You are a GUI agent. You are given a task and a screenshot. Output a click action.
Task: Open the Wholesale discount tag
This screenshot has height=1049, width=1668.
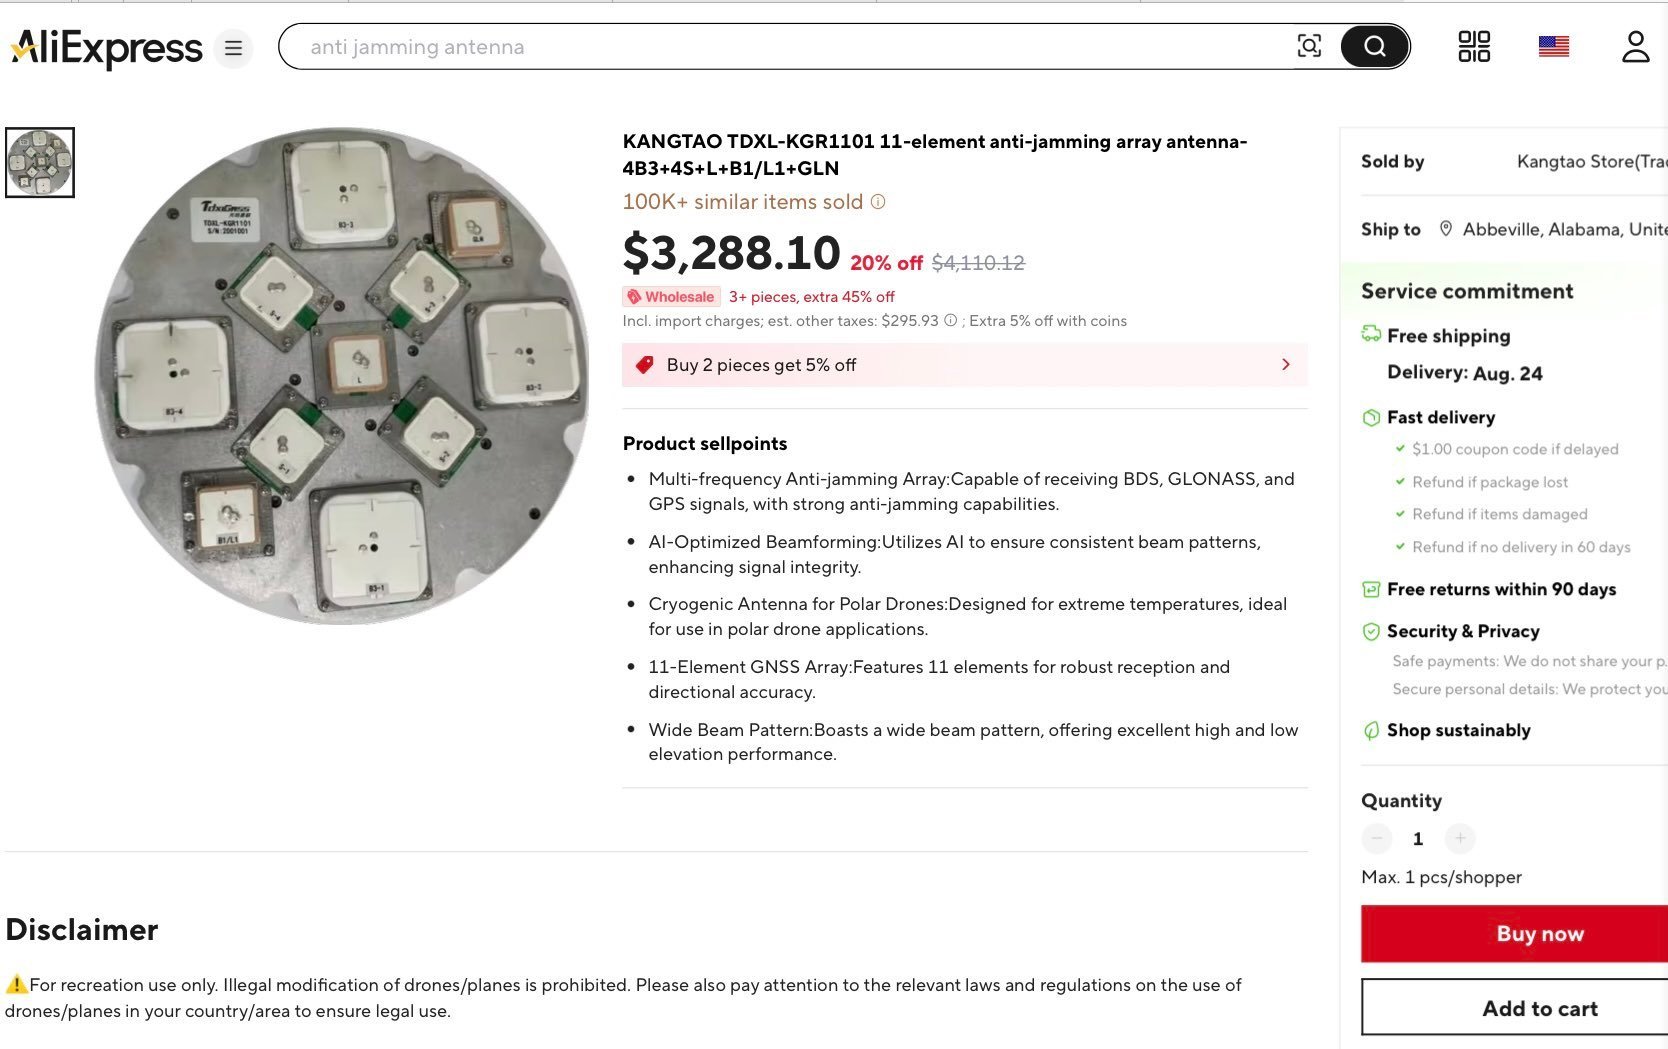(671, 297)
